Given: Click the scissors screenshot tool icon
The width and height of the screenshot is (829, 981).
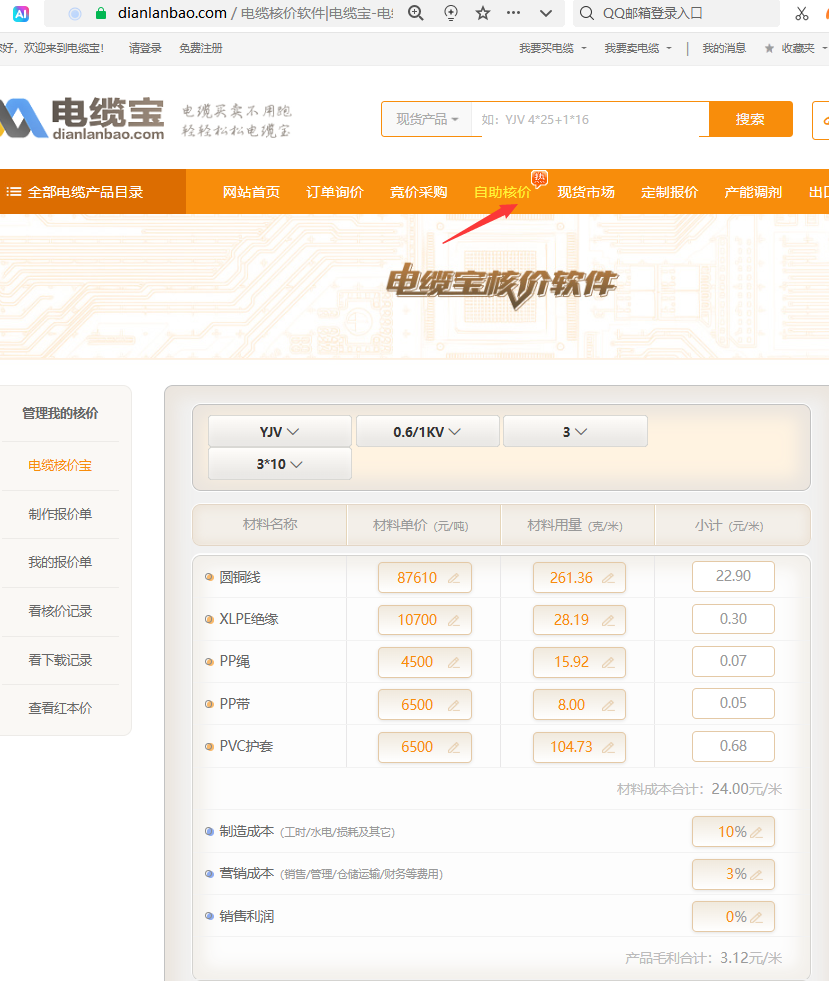Looking at the screenshot, I should point(802,13).
